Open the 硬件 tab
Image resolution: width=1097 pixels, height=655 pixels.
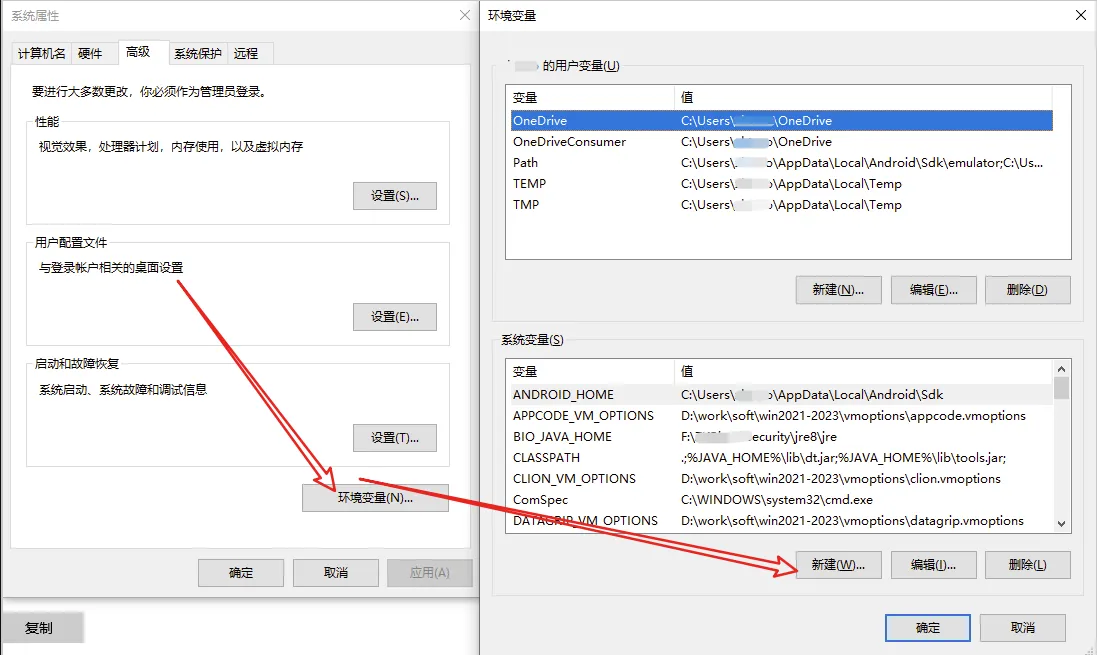pos(91,53)
